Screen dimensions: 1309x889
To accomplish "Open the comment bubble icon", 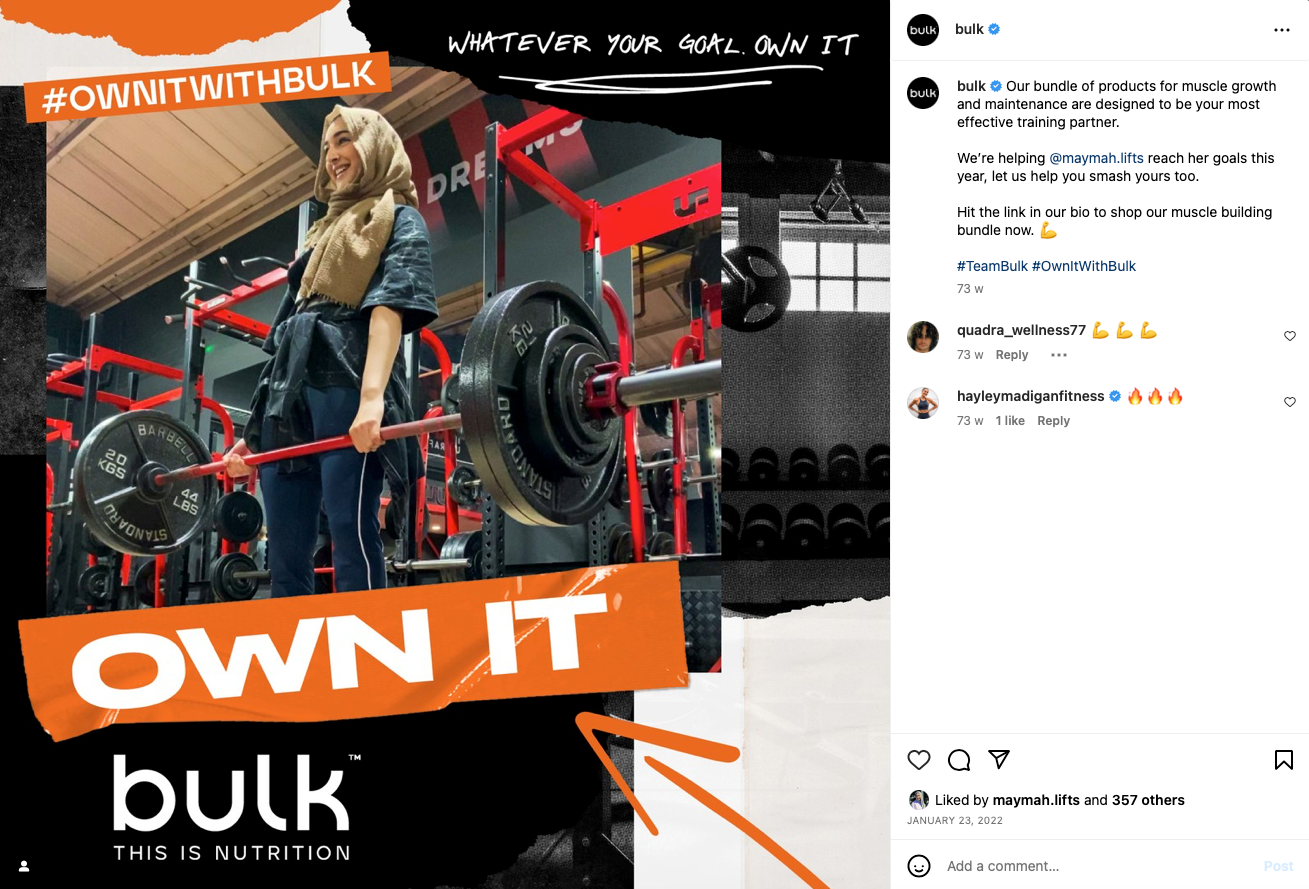I will 959,760.
